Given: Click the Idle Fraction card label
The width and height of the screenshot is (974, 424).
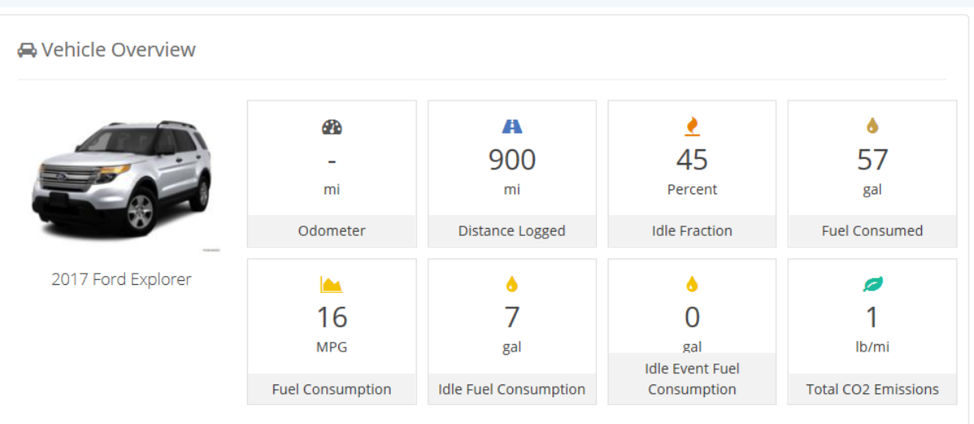Looking at the screenshot, I should click(x=692, y=231).
